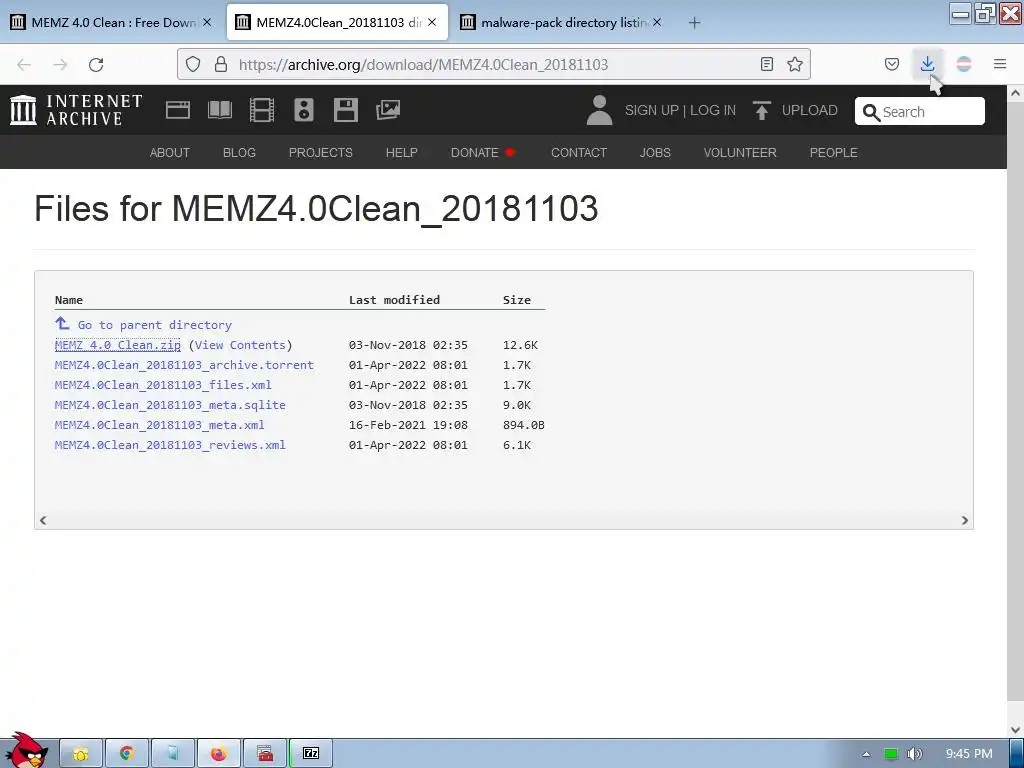Screen dimensions: 1024x768
Task: Reload the current page
Action: point(96,64)
